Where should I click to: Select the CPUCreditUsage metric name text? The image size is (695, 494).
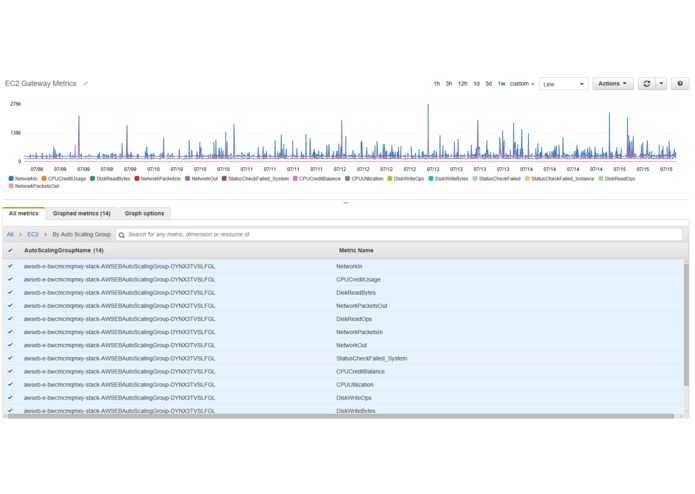[x=358, y=280]
